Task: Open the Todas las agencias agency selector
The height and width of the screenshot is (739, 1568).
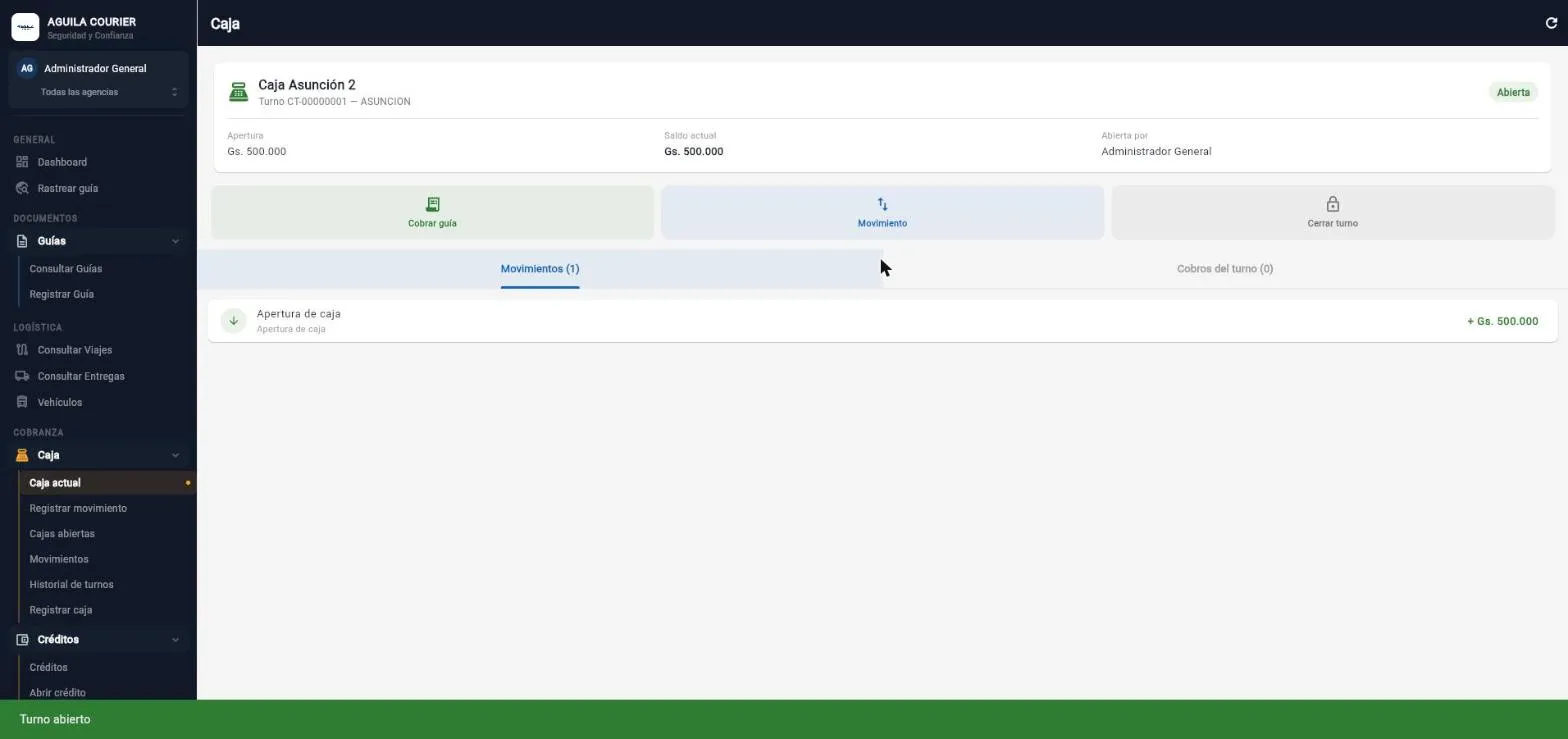Action: [98, 92]
